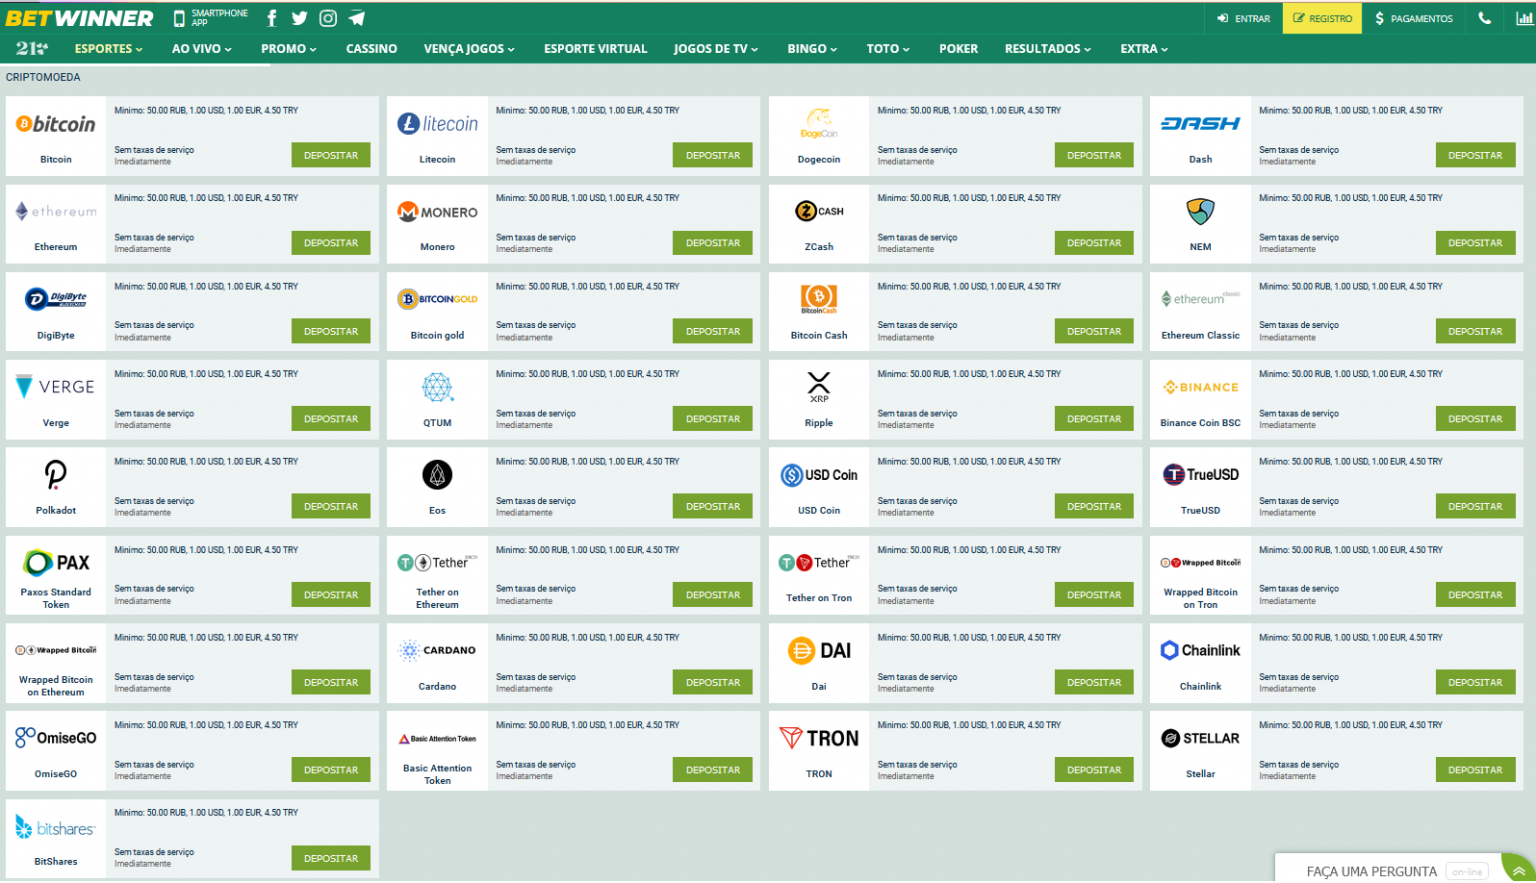Expand the Promo dropdown menu
The width and height of the screenshot is (1536, 883).
point(289,48)
